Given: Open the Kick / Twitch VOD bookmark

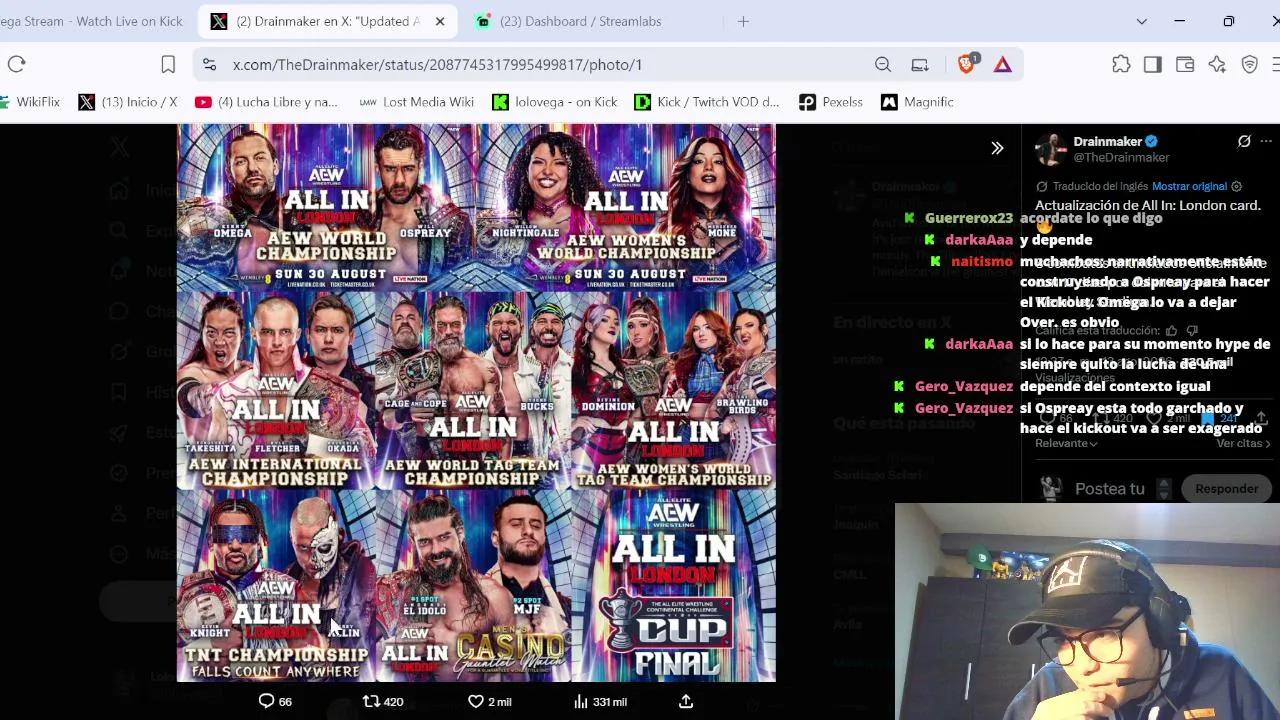Looking at the screenshot, I should 707,102.
